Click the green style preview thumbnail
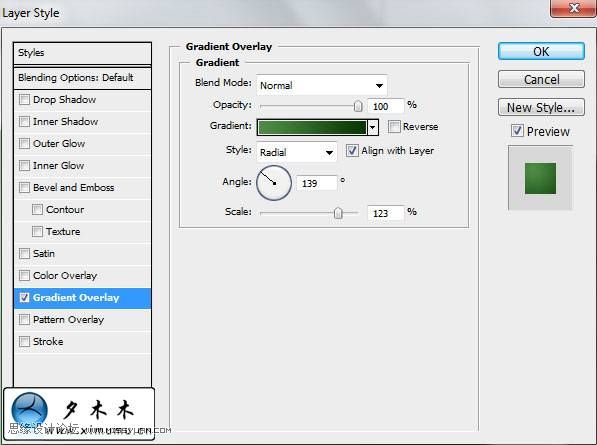The height and width of the screenshot is (445, 597). pyautogui.click(x=540, y=178)
